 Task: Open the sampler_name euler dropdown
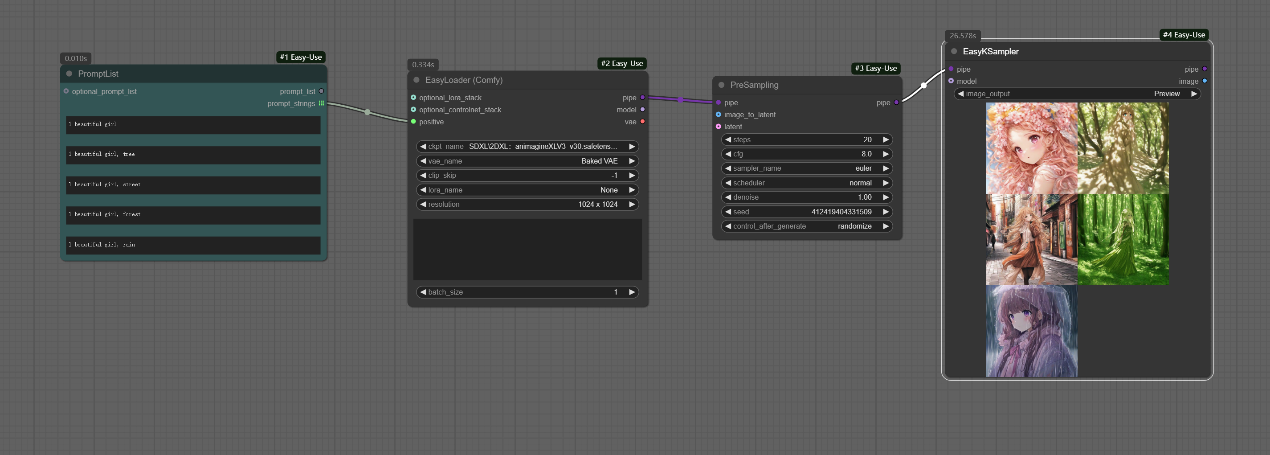pos(808,169)
